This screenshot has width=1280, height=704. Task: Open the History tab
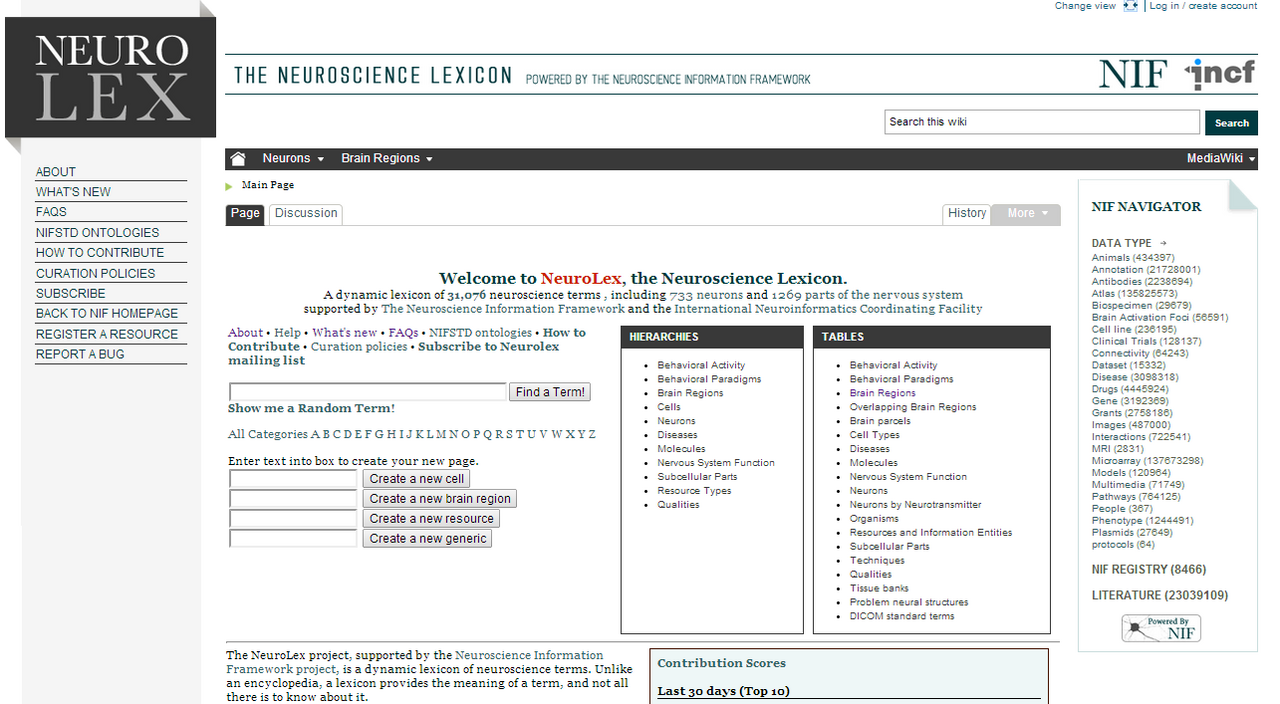pyautogui.click(x=967, y=213)
